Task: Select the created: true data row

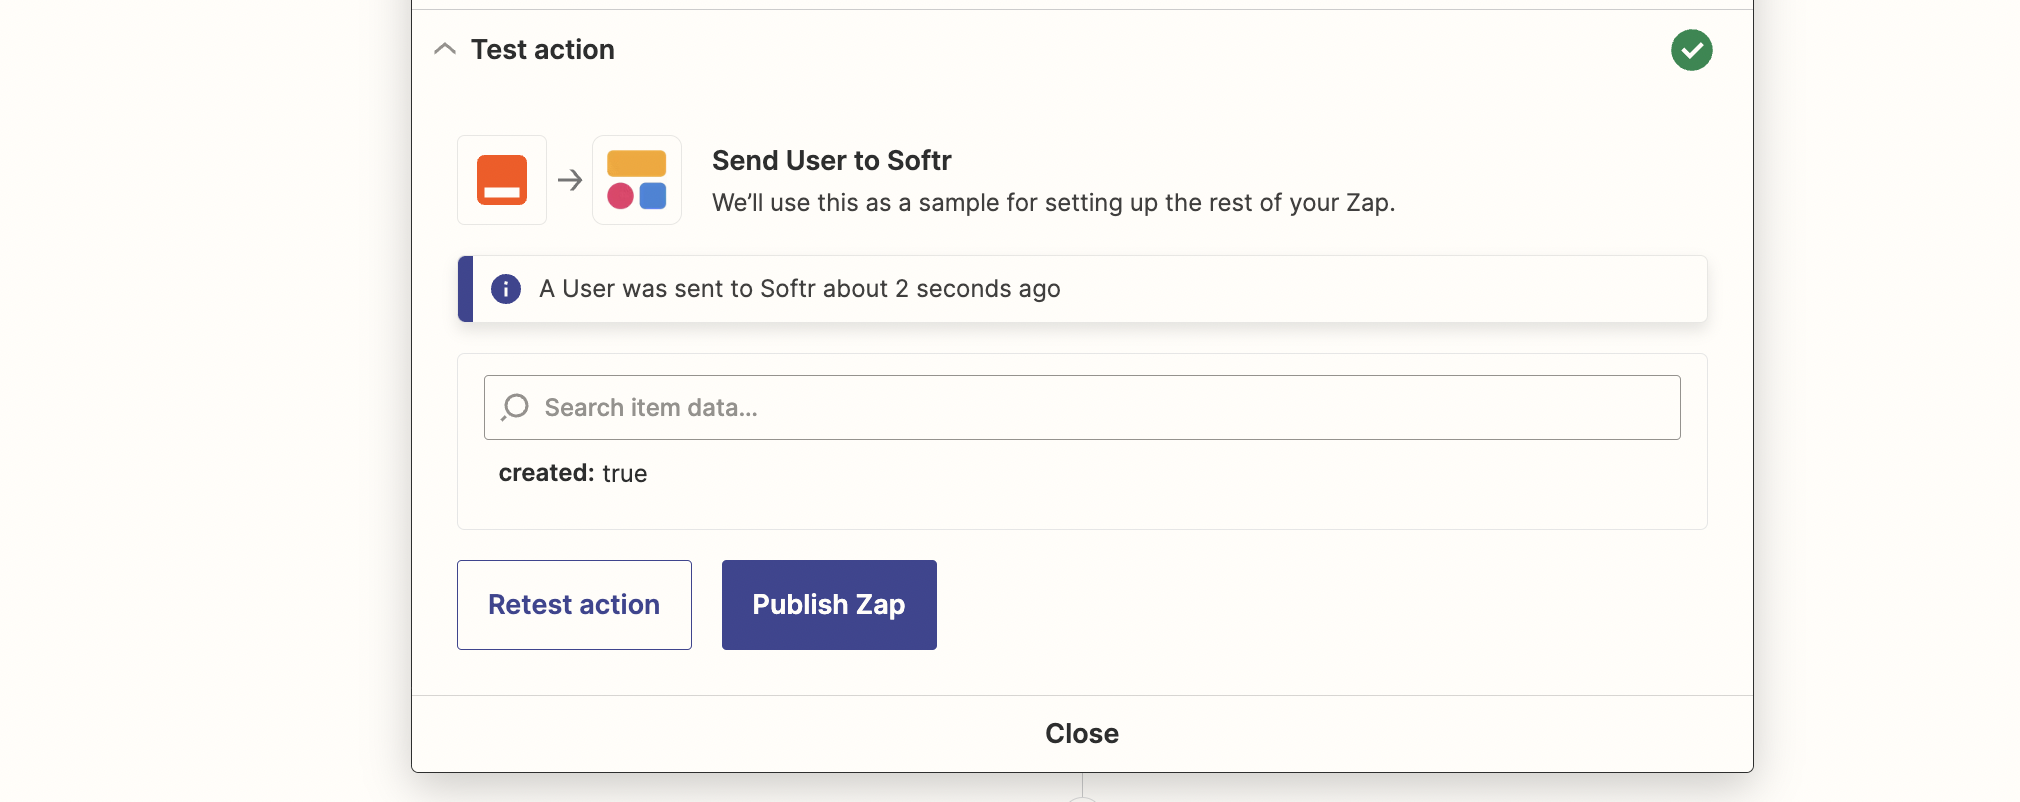Action: click(573, 473)
